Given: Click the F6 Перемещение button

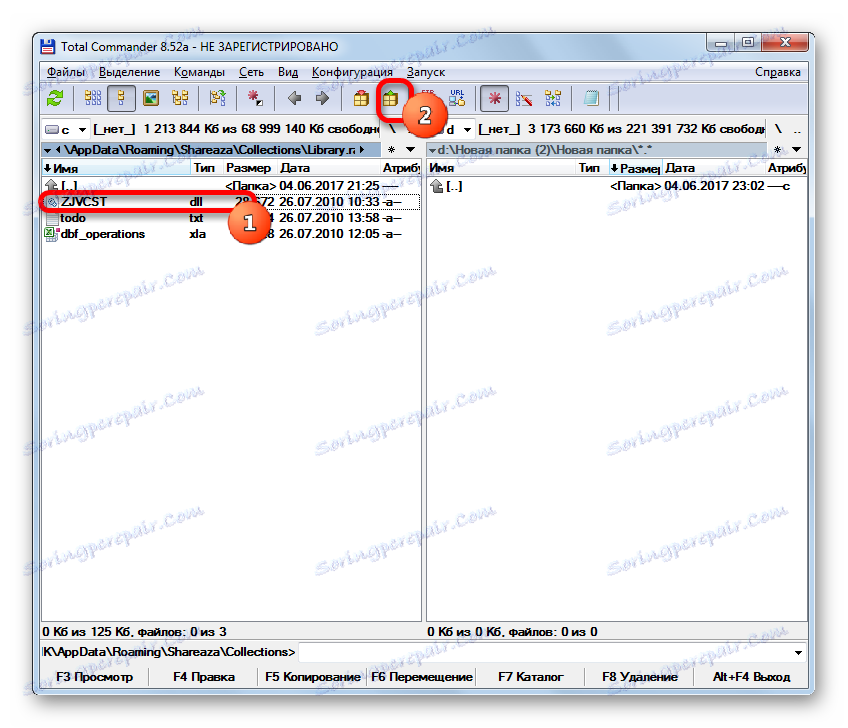Looking at the screenshot, I should (422, 677).
